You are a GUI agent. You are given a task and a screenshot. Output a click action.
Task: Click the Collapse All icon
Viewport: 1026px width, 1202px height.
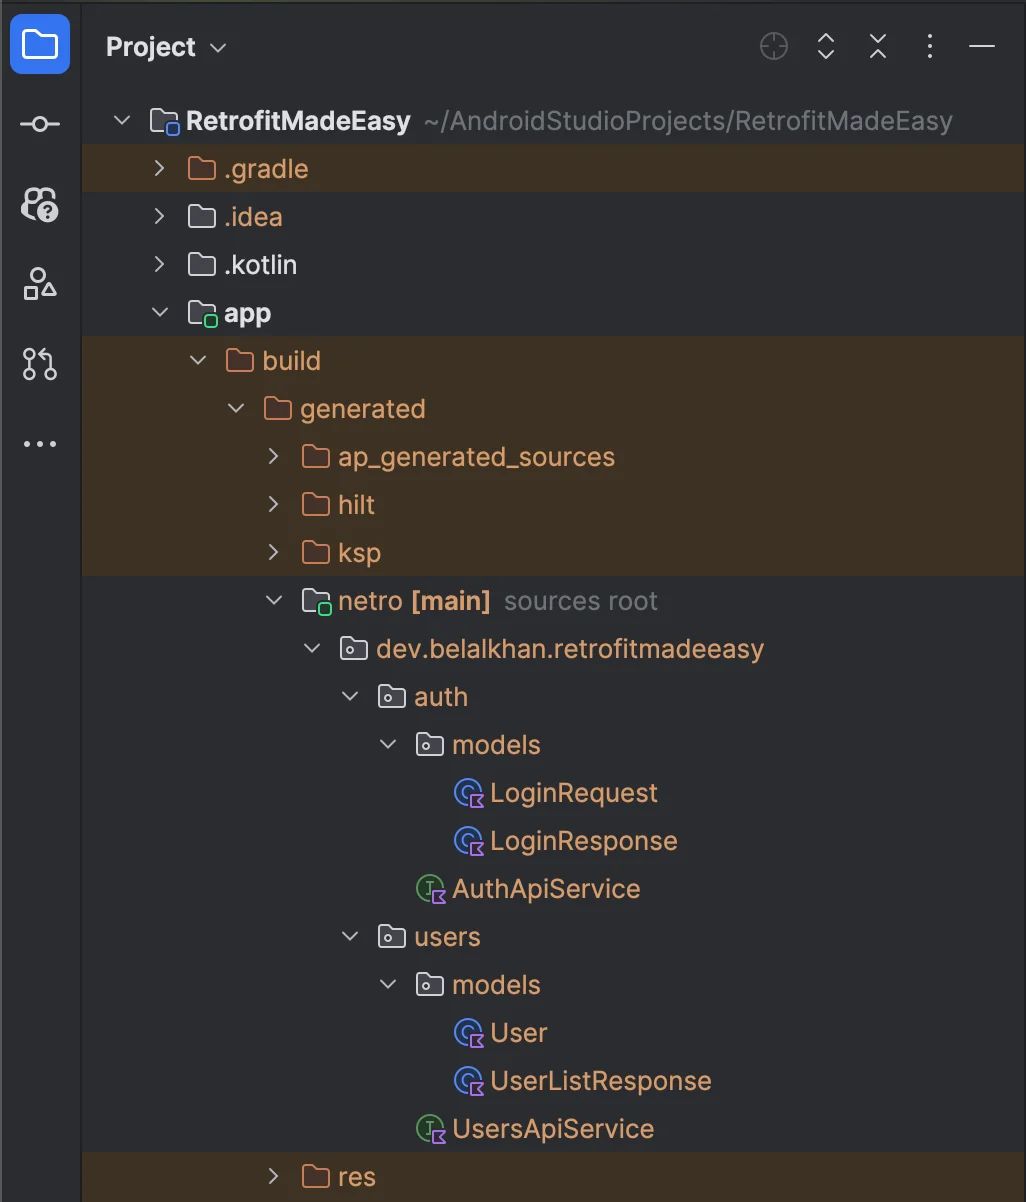point(878,46)
